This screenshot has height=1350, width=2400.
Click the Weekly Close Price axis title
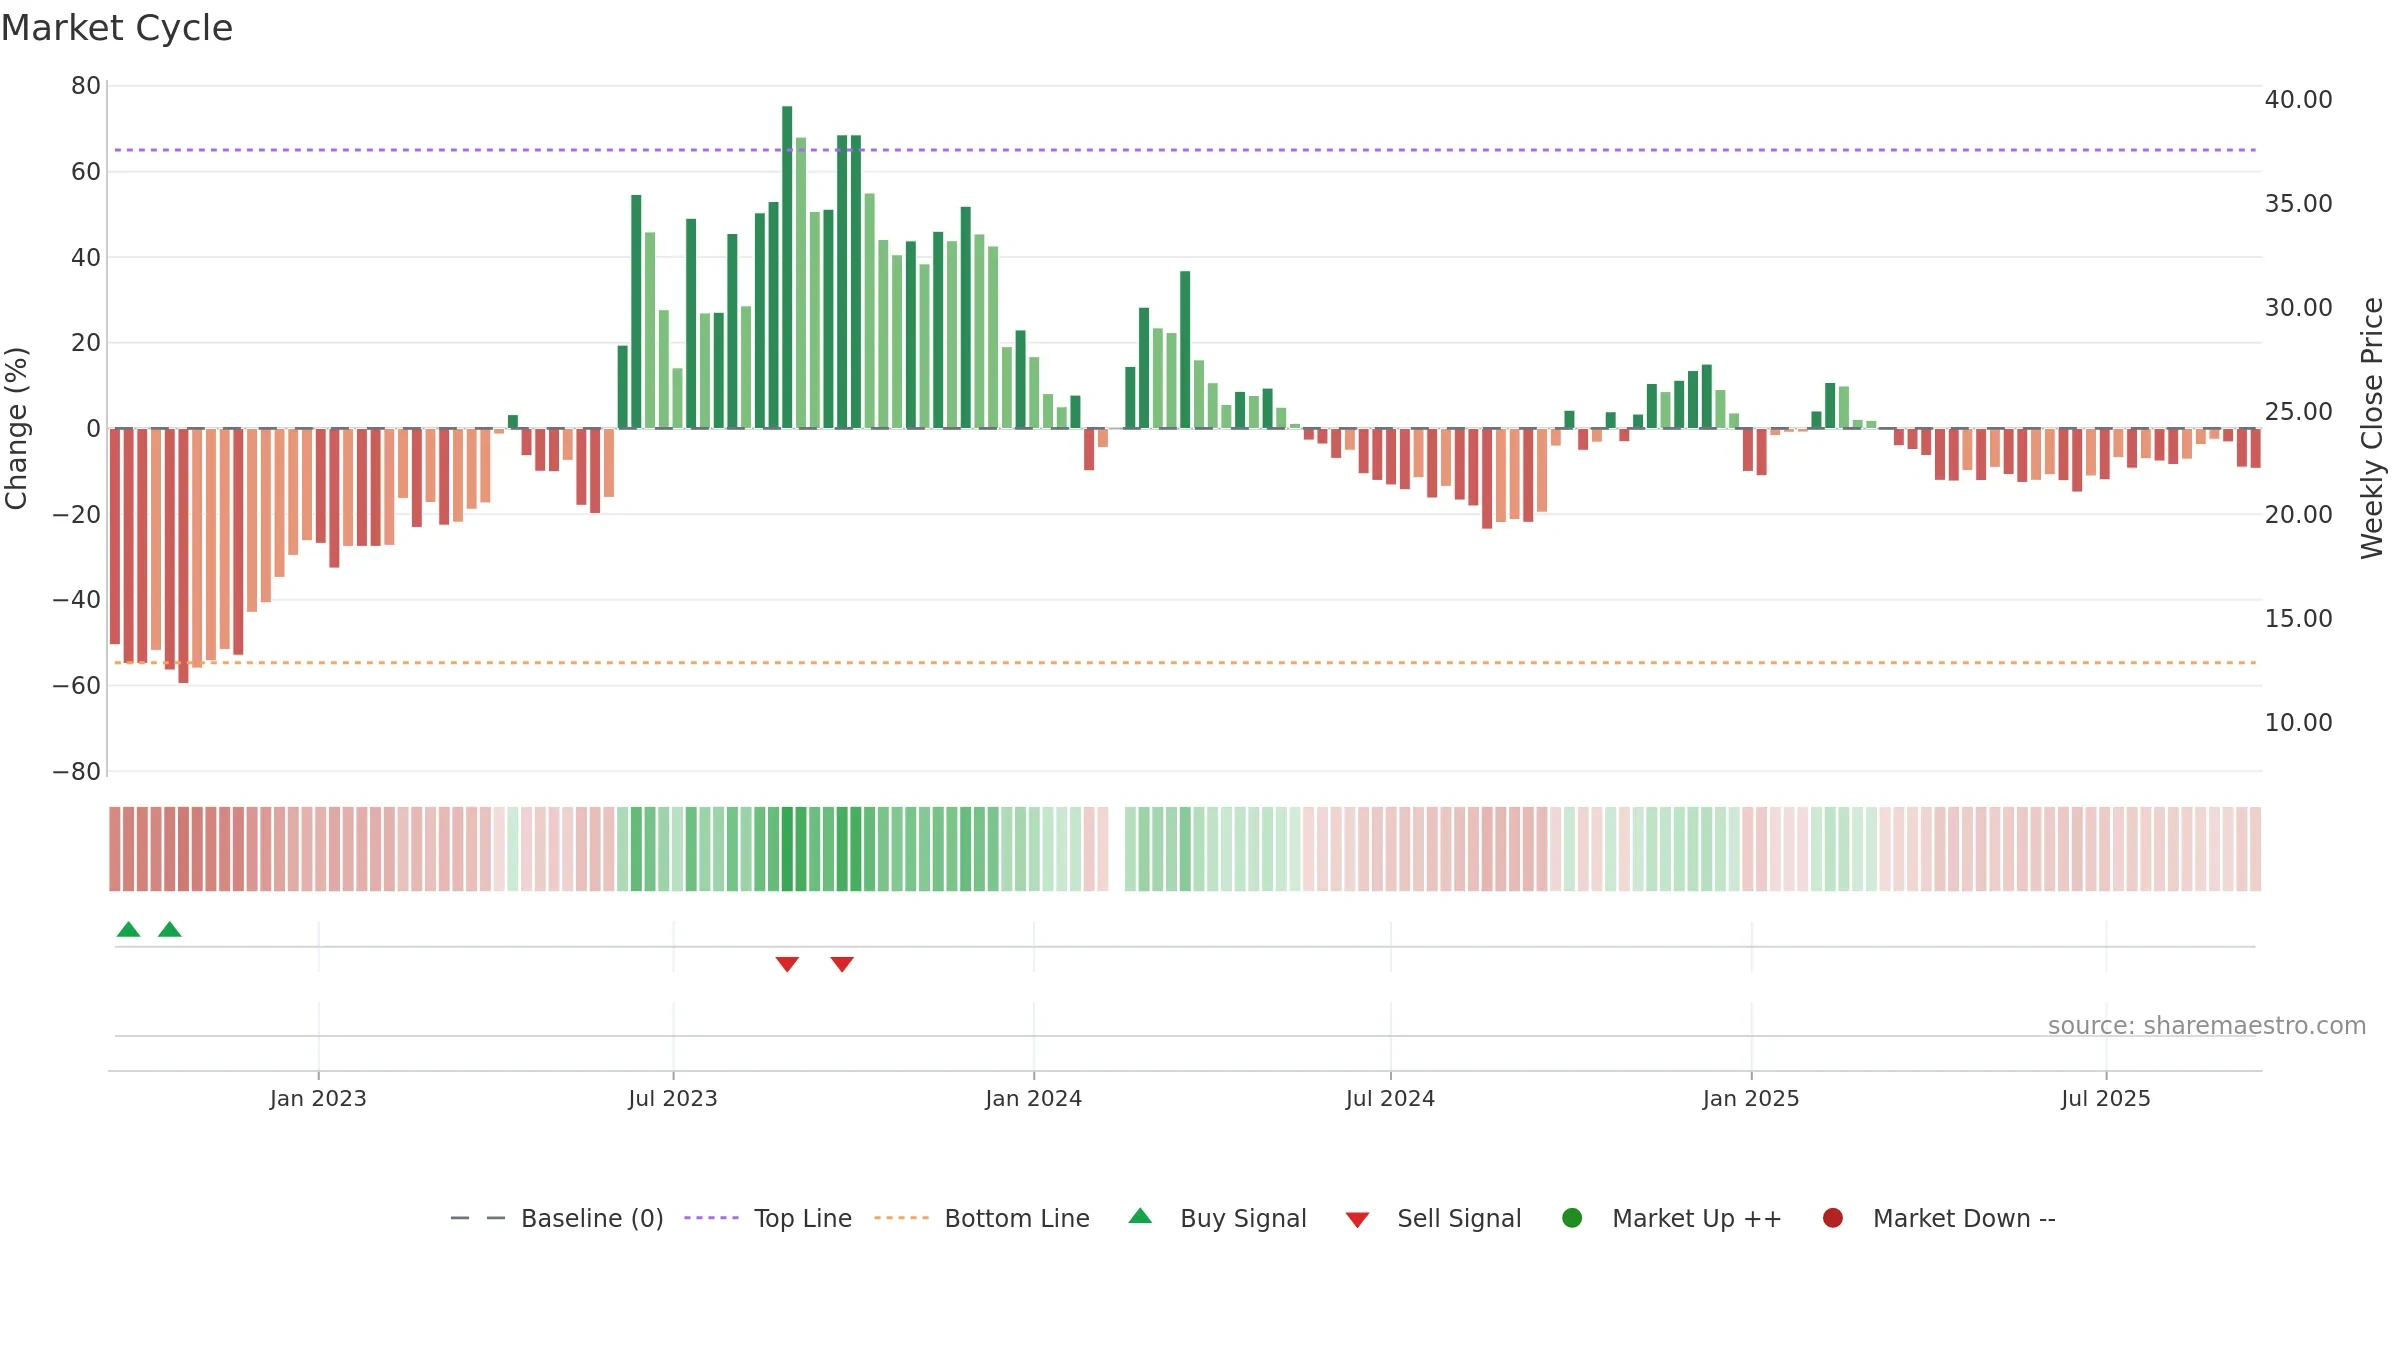click(2372, 428)
